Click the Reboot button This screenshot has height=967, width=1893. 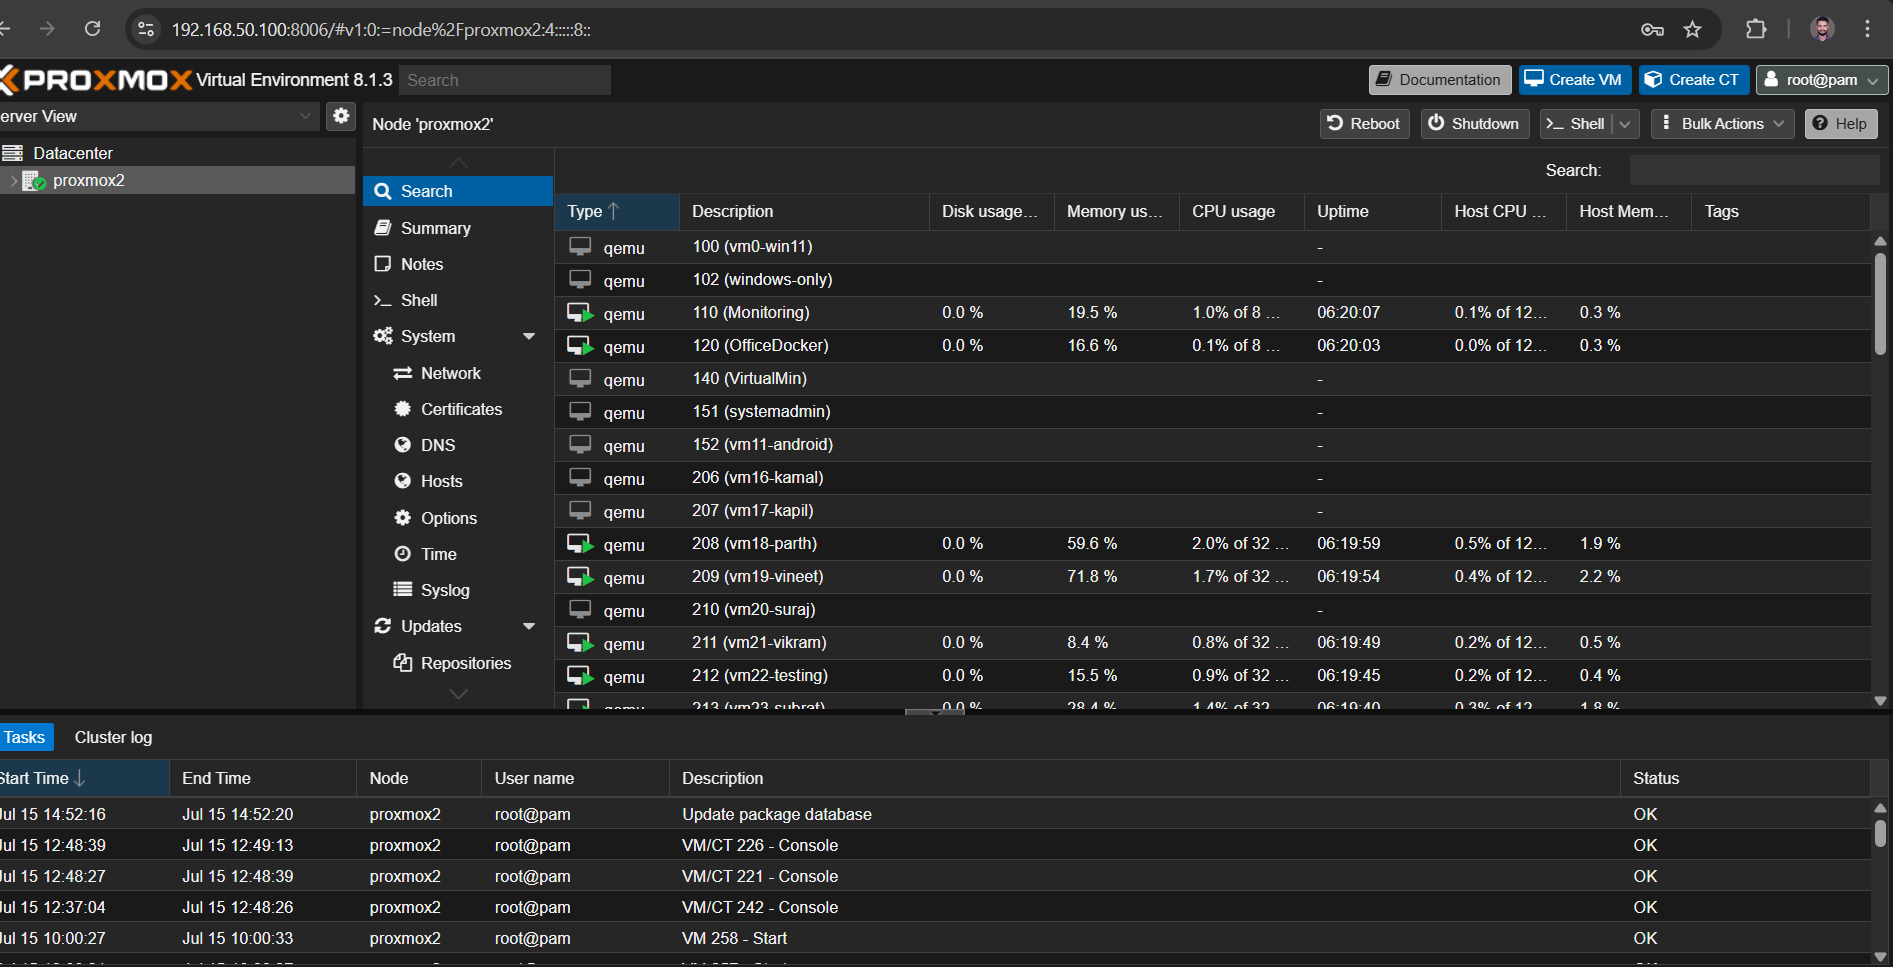(x=1364, y=124)
